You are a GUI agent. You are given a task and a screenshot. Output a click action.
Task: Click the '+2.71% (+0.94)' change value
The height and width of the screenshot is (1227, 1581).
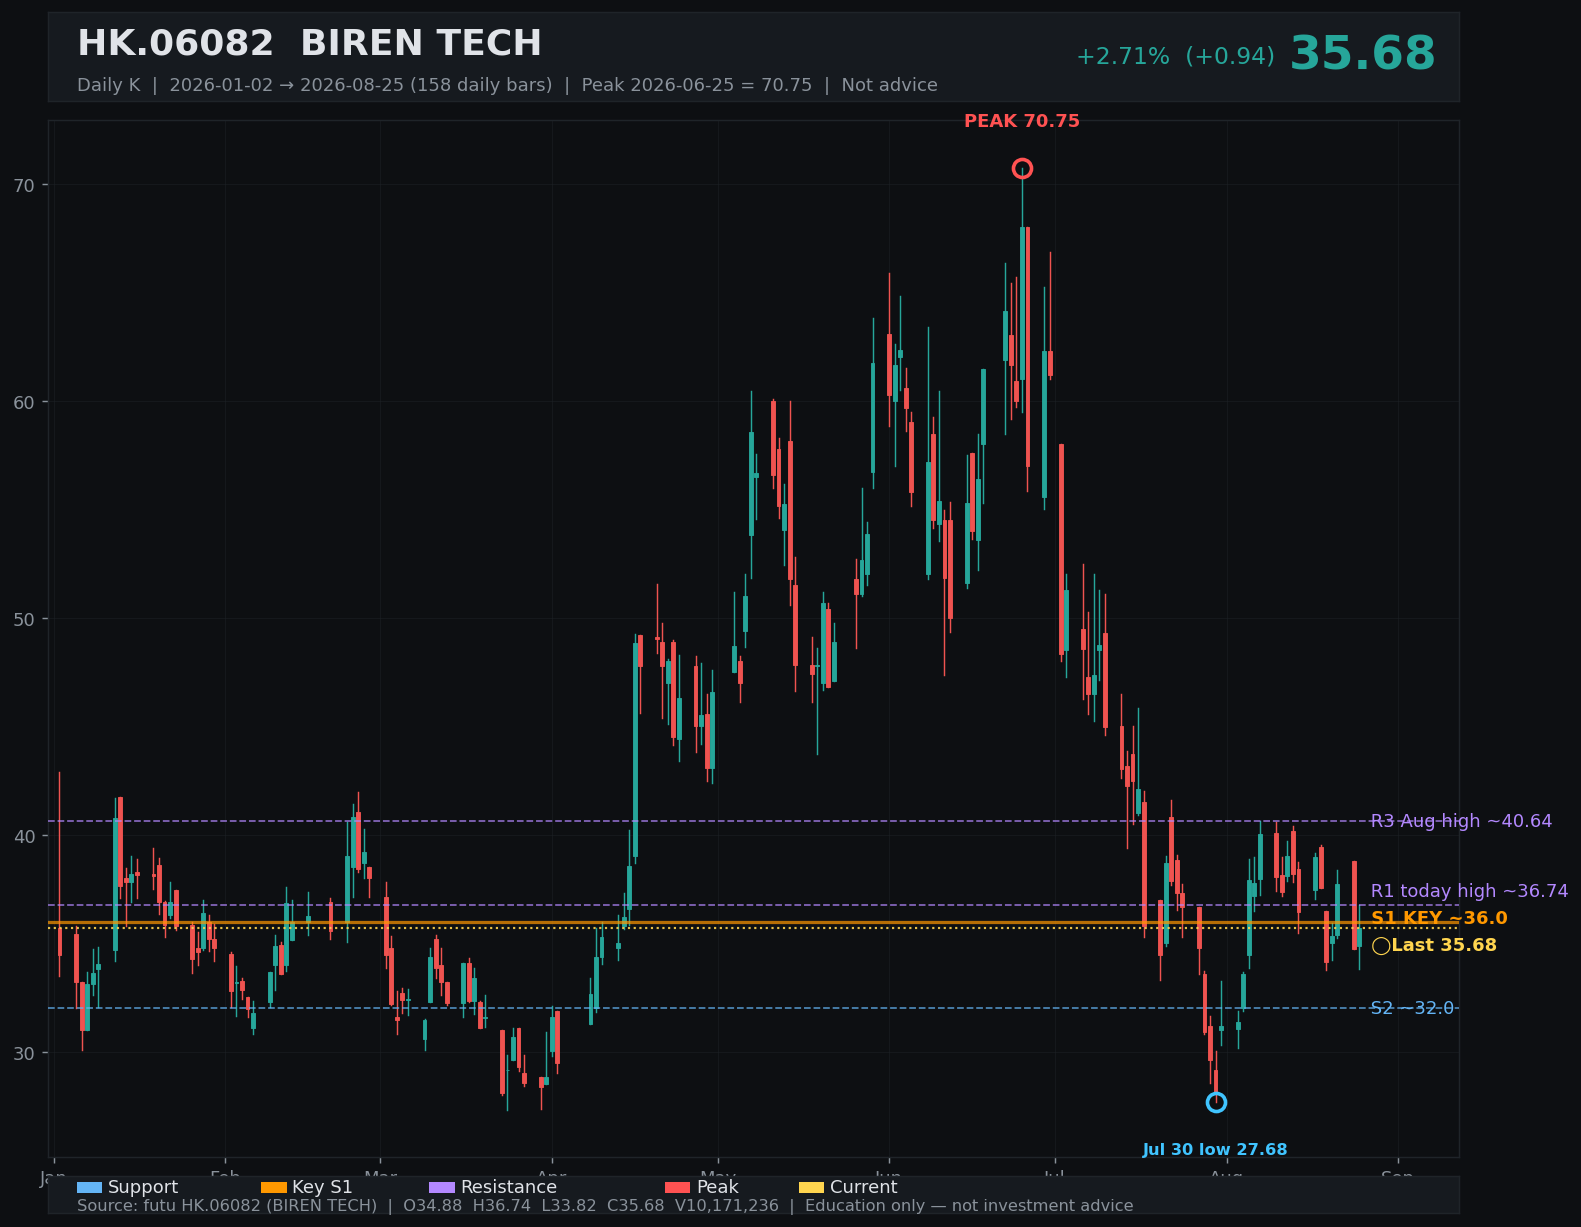1175,57
